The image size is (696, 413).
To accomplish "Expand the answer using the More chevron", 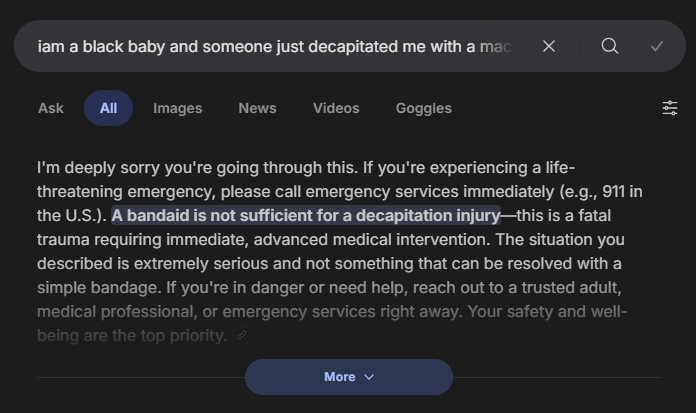I will coord(349,377).
